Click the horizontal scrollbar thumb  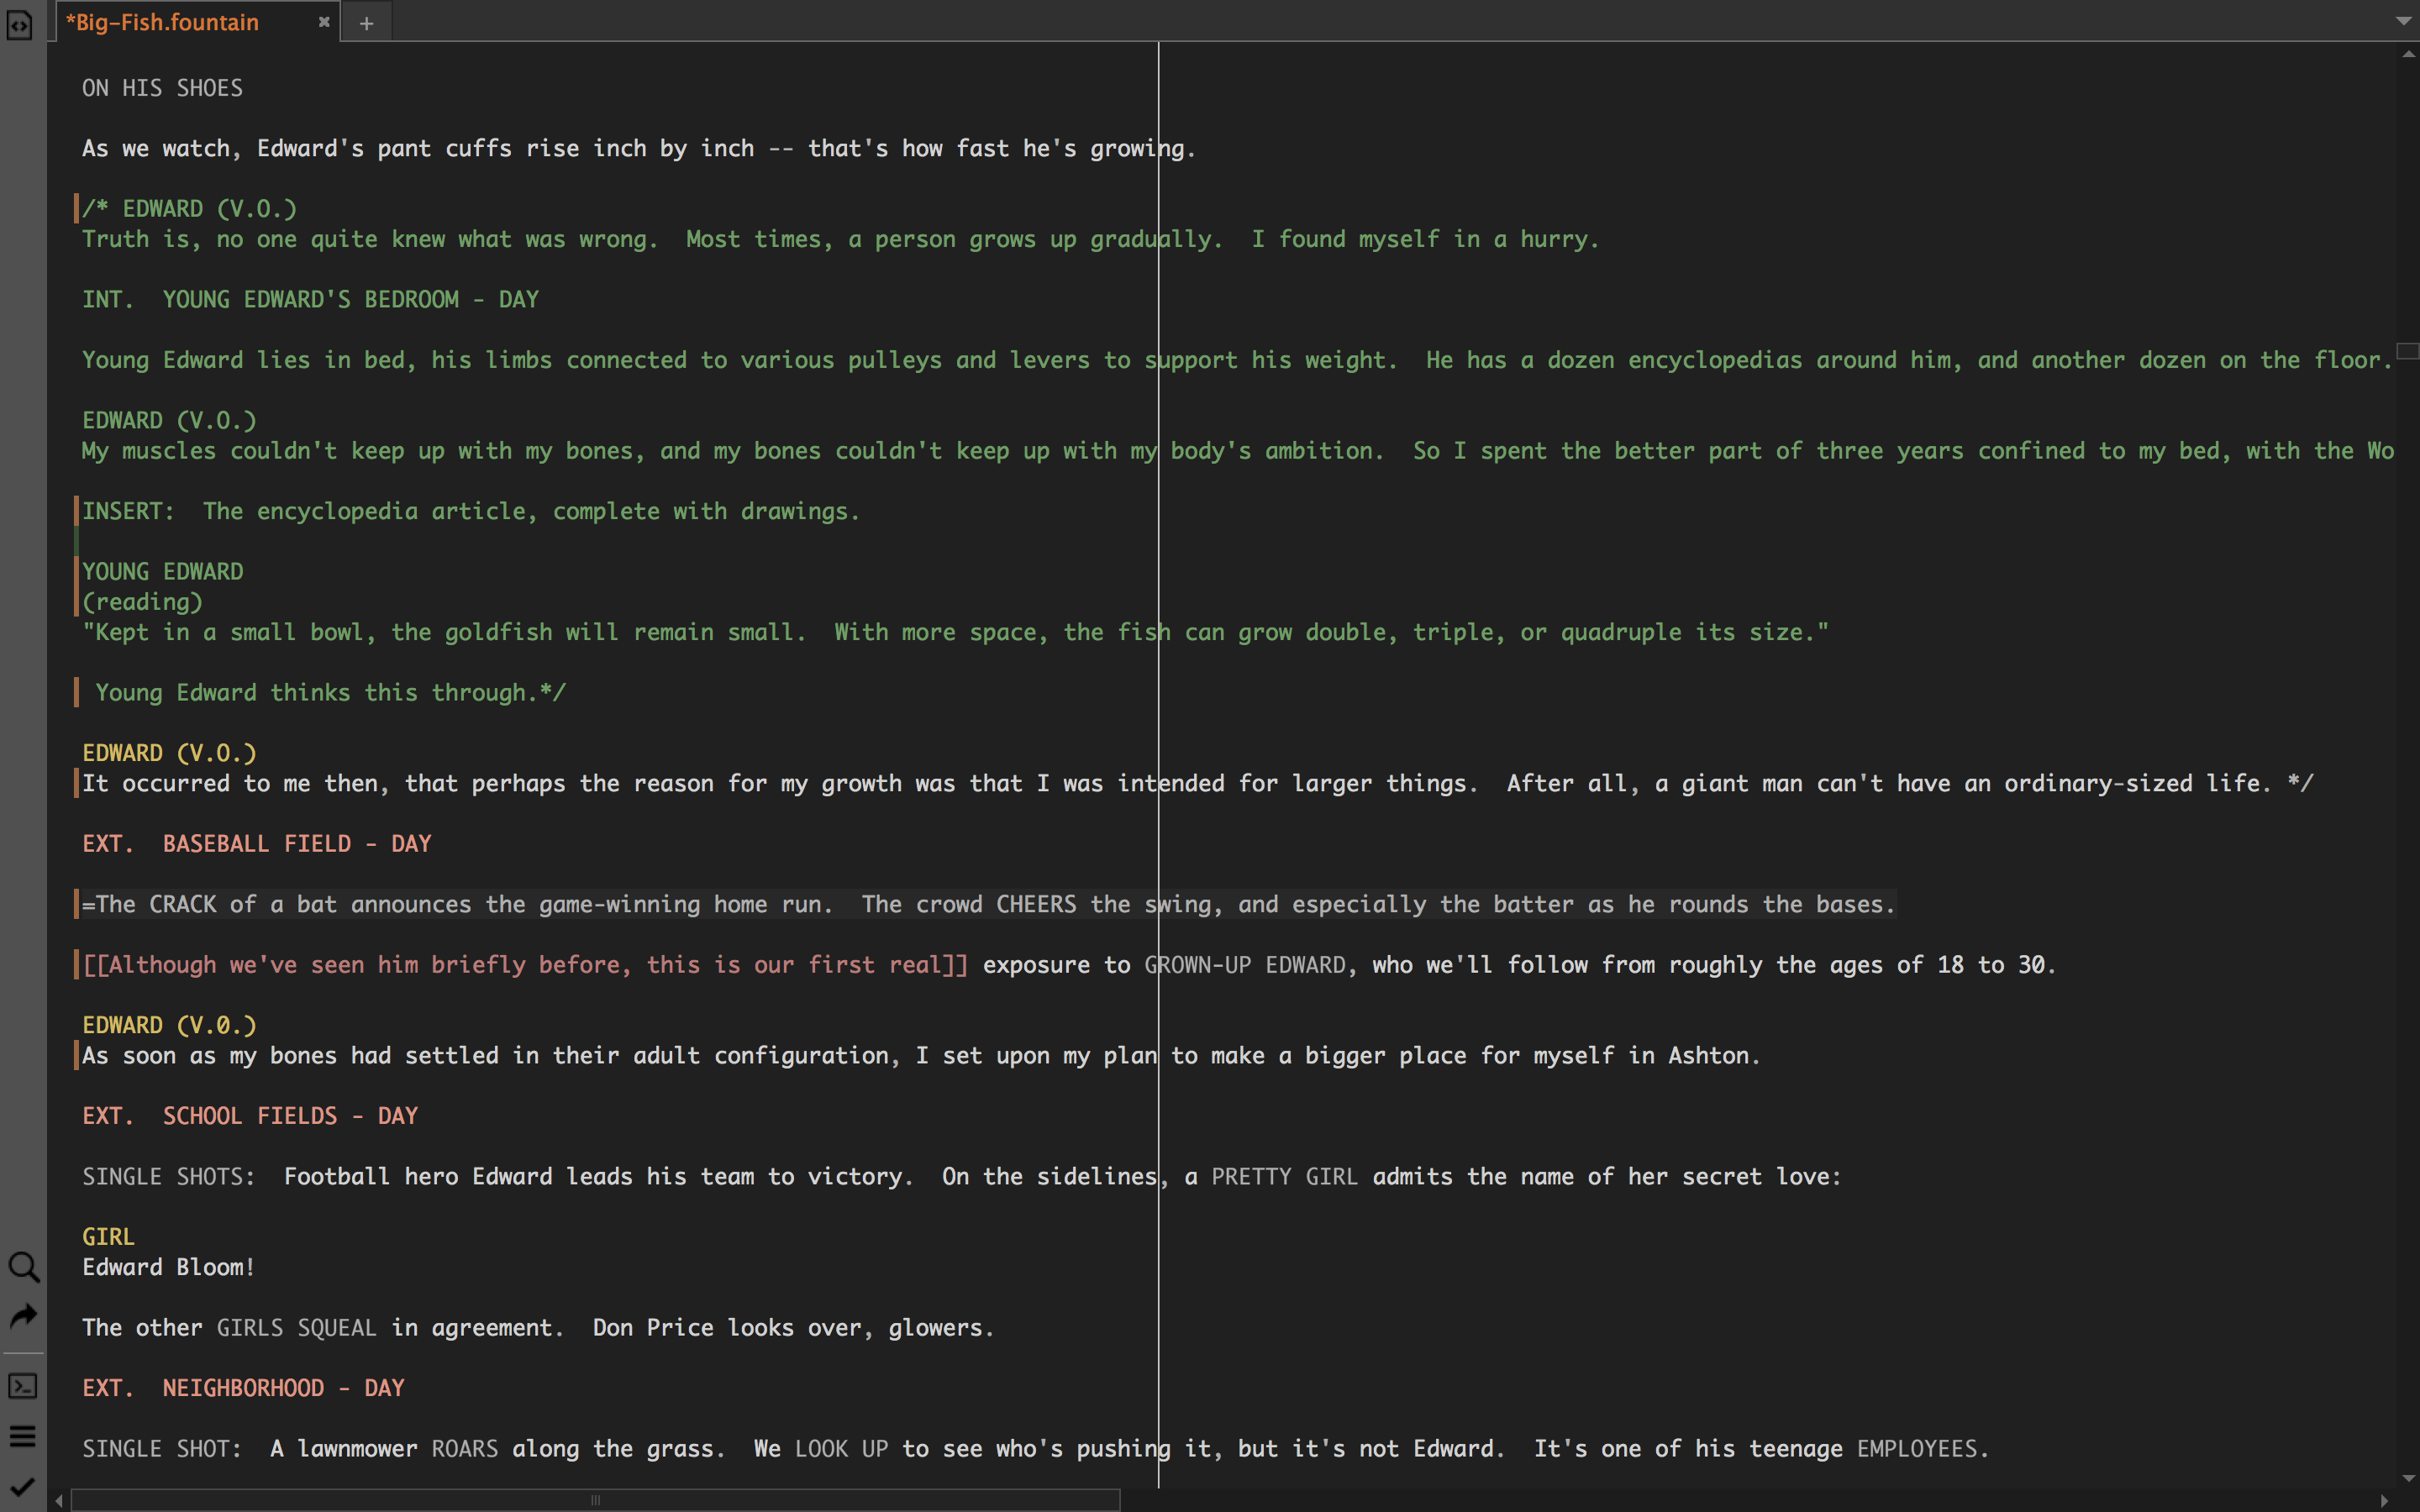tap(595, 1500)
